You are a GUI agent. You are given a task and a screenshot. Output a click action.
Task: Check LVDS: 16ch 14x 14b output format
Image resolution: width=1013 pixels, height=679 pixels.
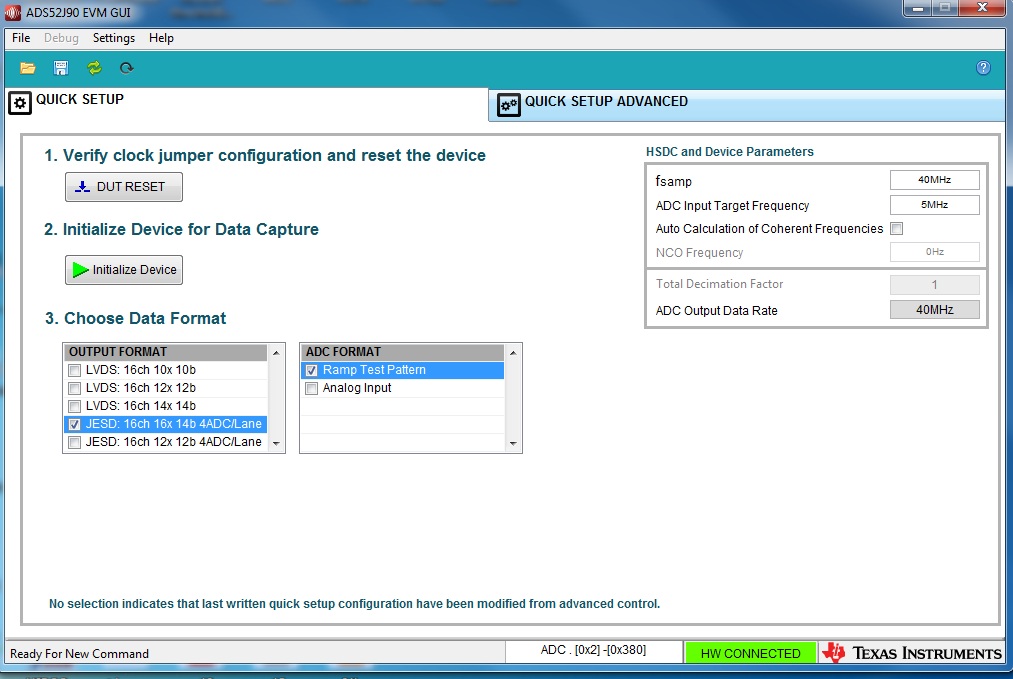pyautogui.click(x=74, y=406)
